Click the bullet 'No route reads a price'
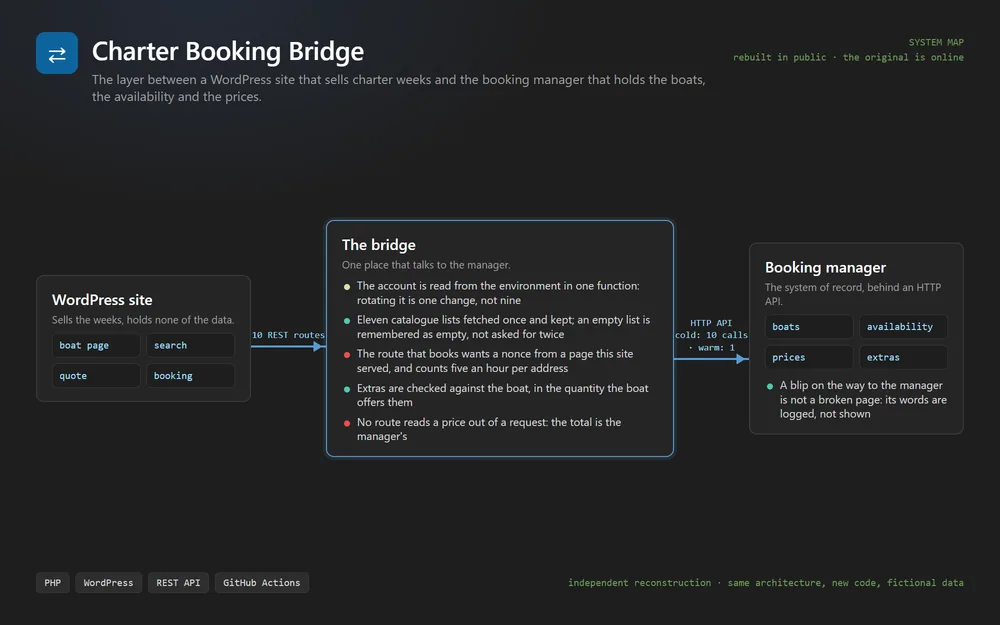1000x625 pixels. [x=489, y=429]
